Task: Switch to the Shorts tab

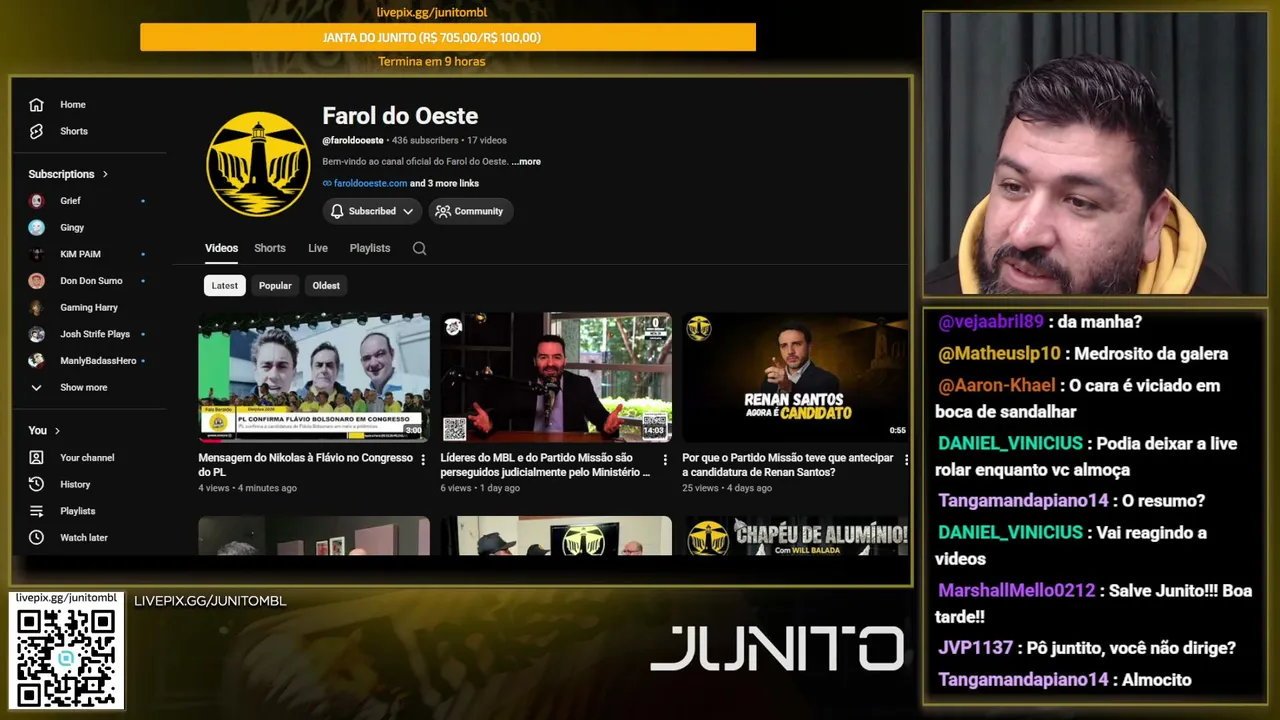Action: click(270, 248)
